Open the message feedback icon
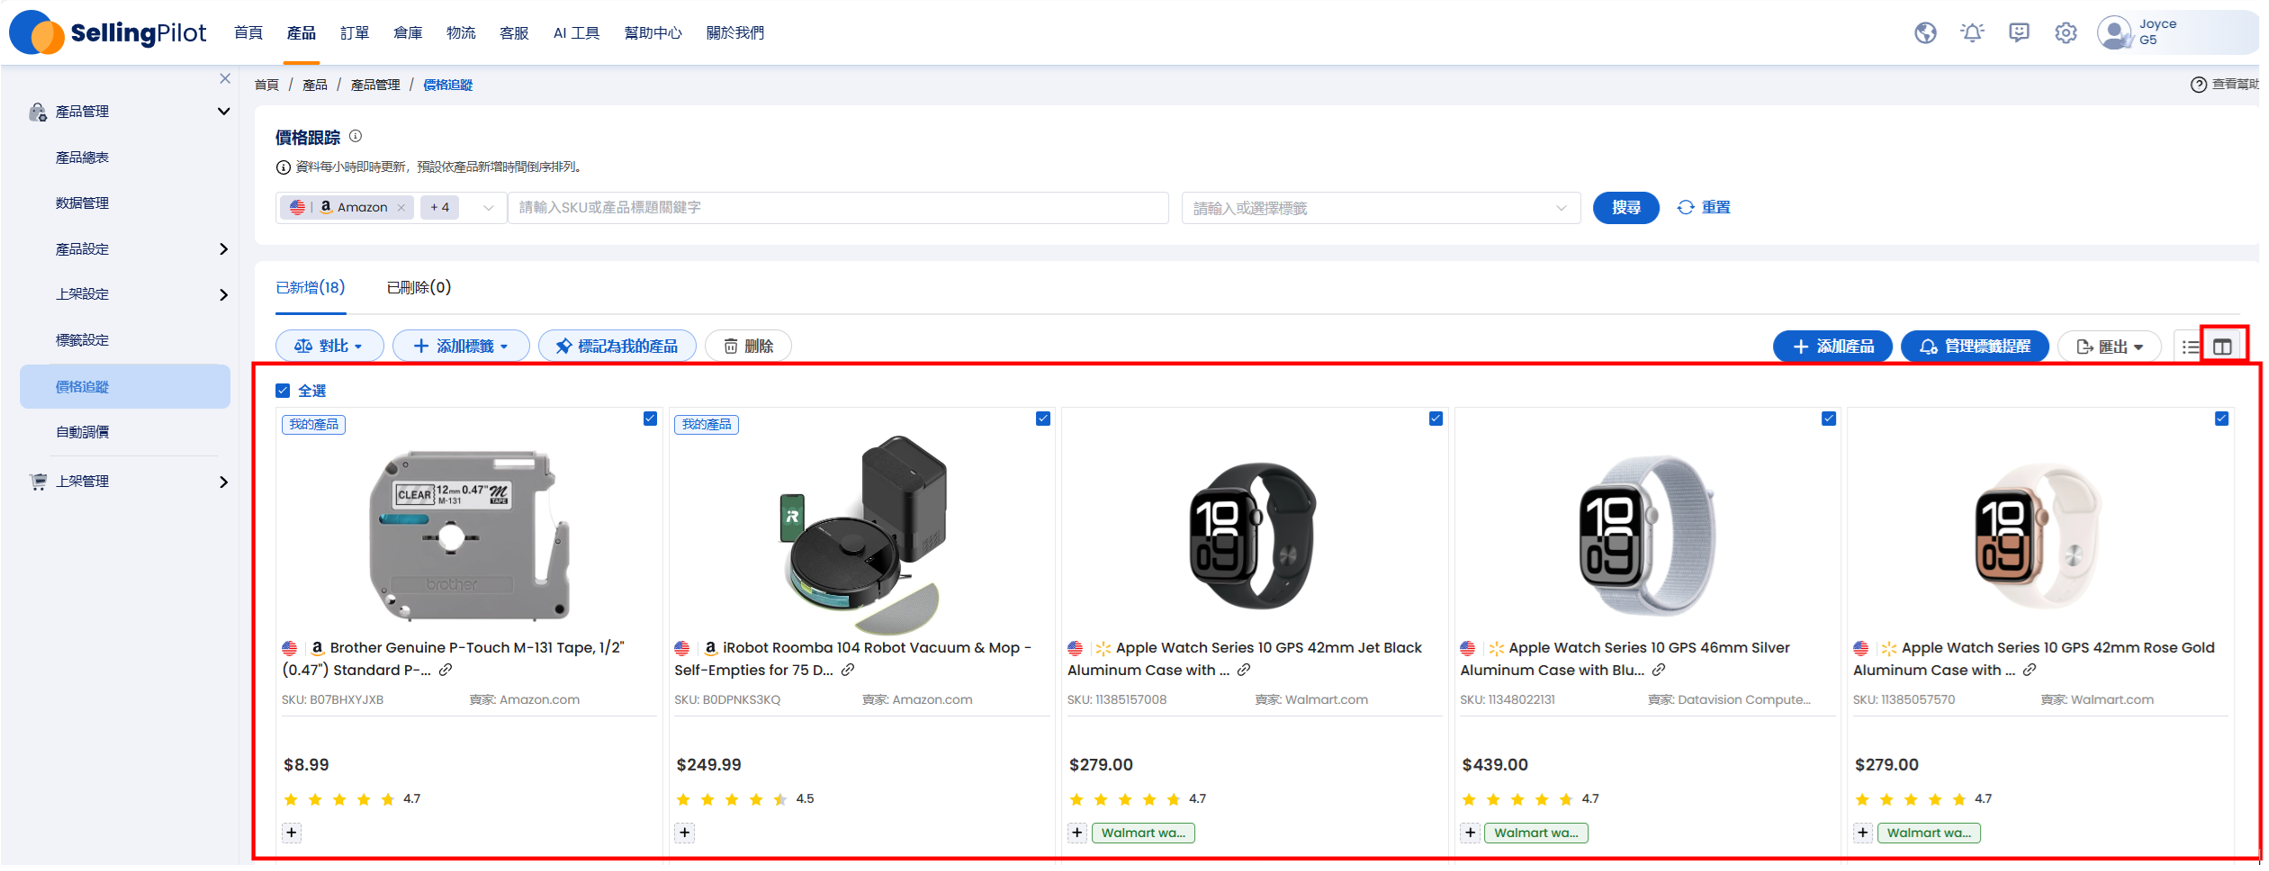 (x=2019, y=33)
